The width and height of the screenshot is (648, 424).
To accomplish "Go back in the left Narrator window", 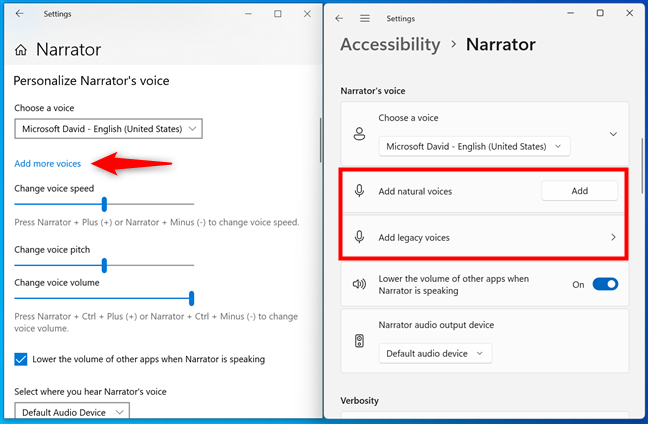I will pyautogui.click(x=19, y=14).
